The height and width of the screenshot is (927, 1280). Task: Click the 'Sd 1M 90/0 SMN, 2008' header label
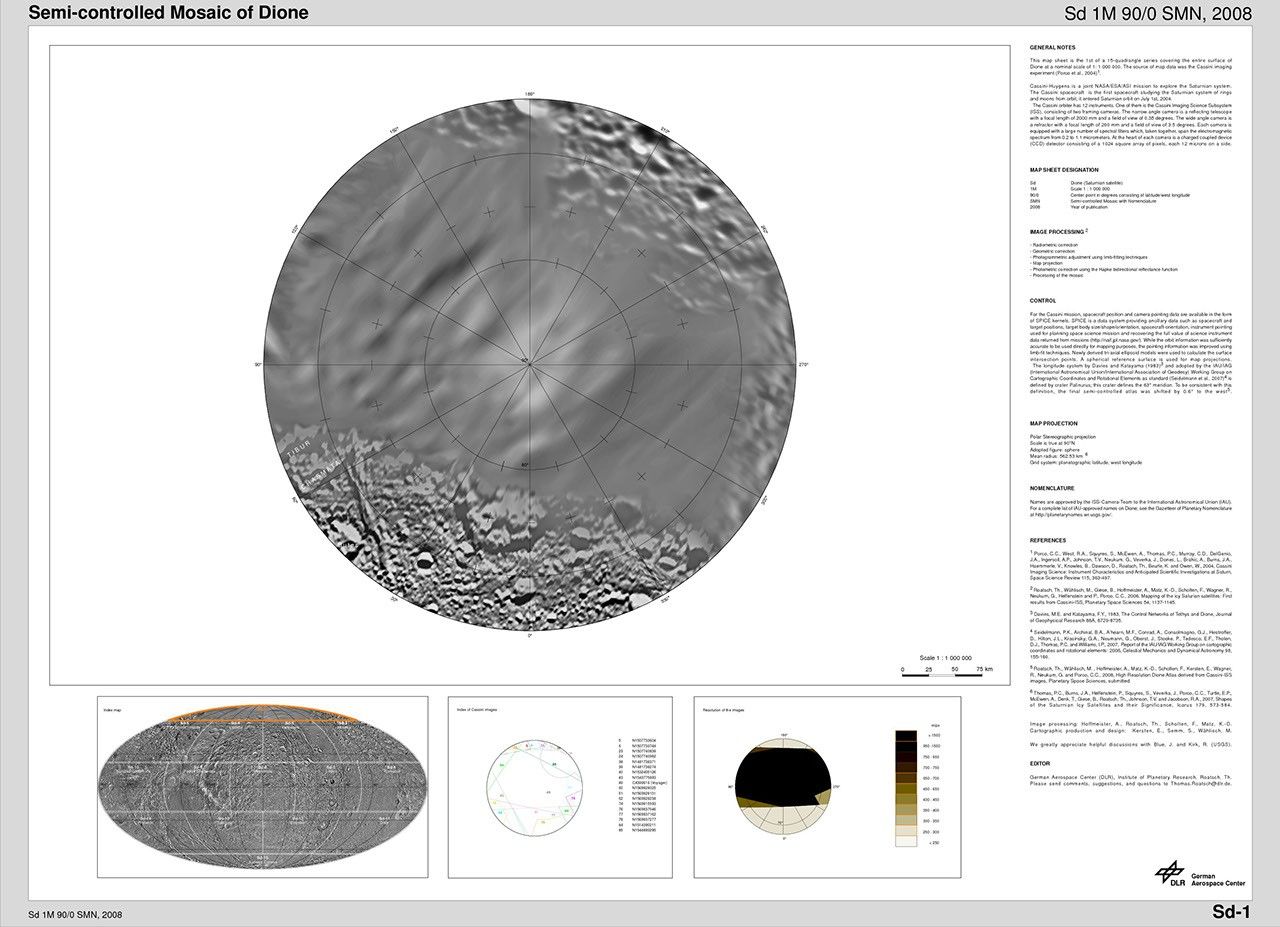[1158, 14]
